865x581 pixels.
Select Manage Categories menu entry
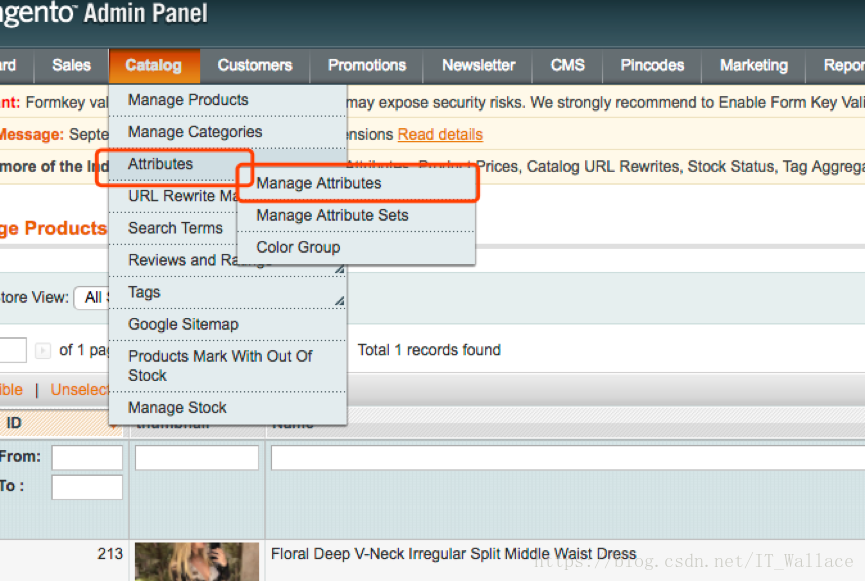pos(228,132)
